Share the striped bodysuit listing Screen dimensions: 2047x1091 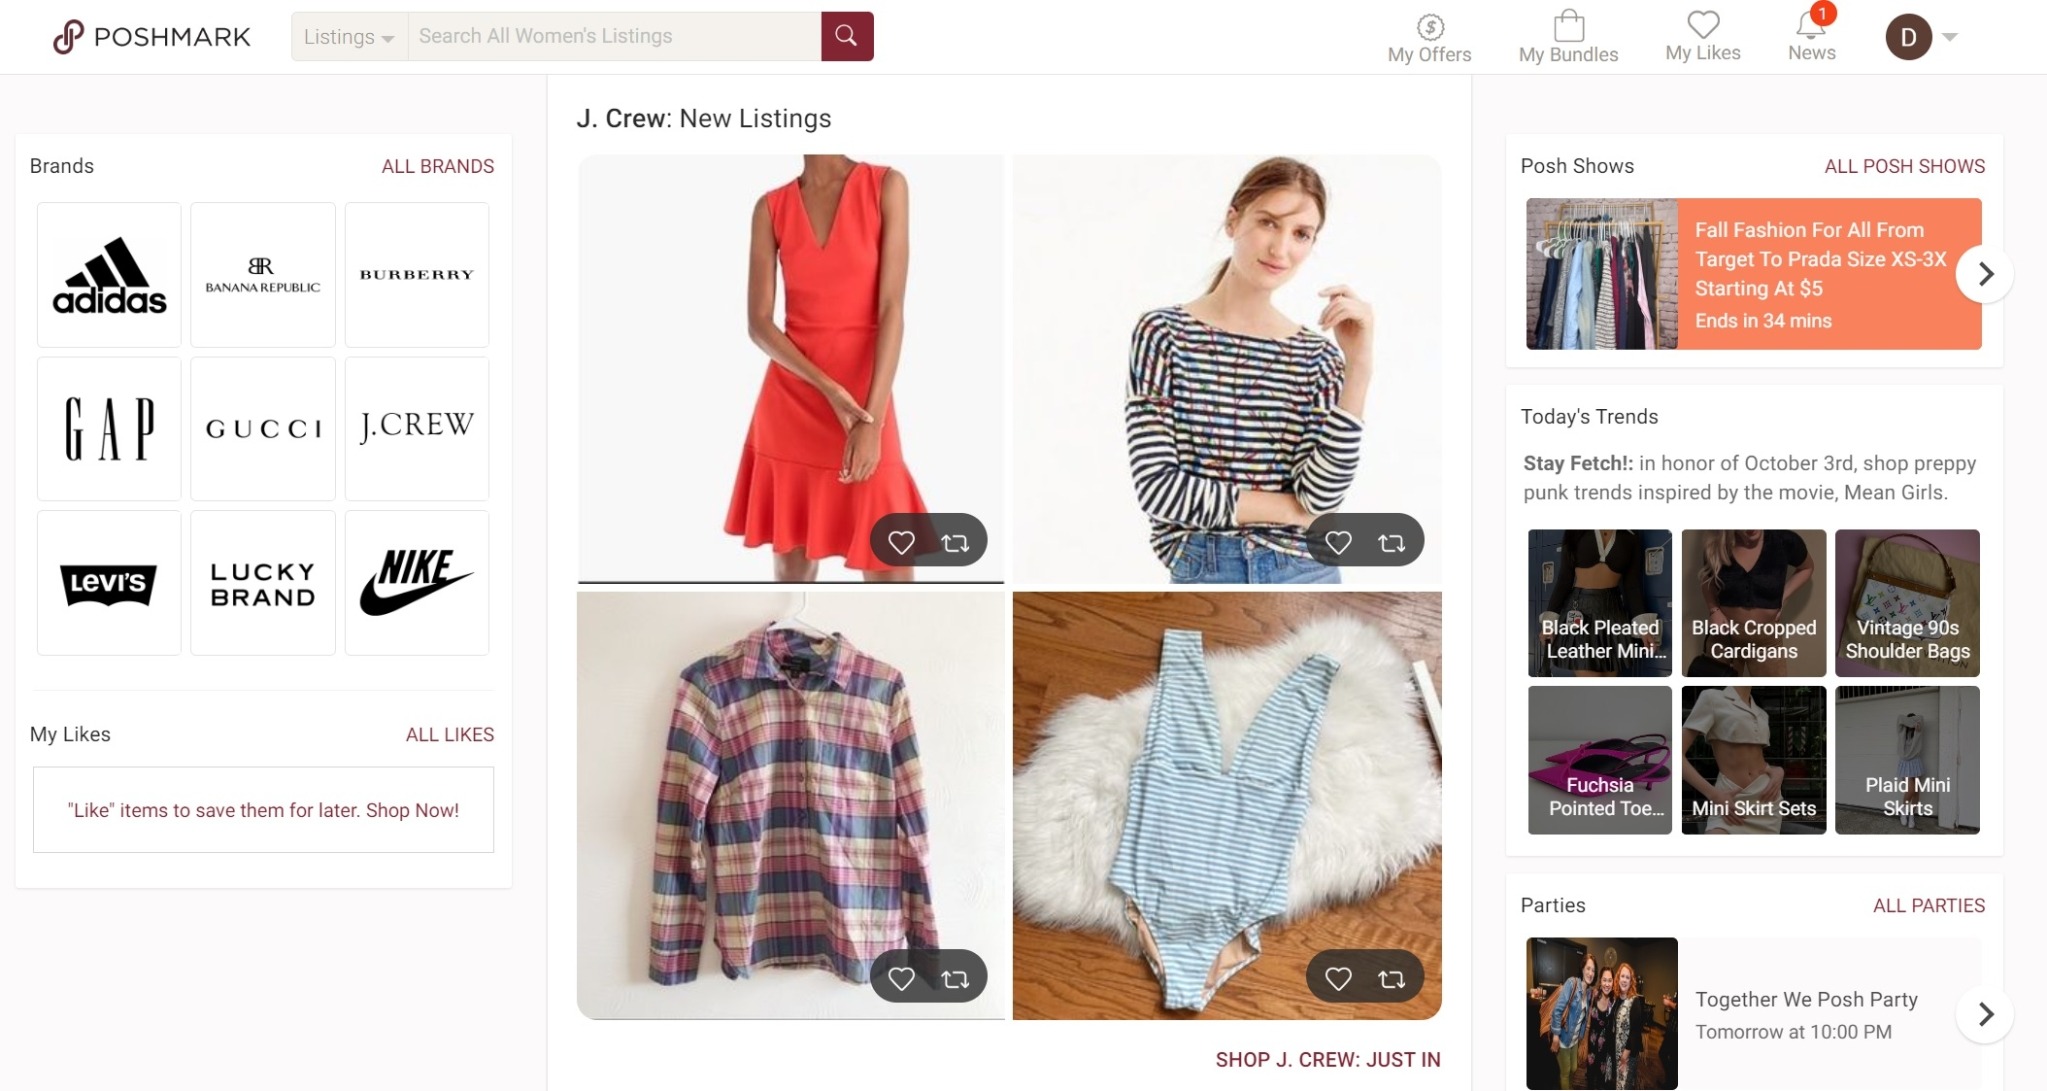coord(1391,979)
